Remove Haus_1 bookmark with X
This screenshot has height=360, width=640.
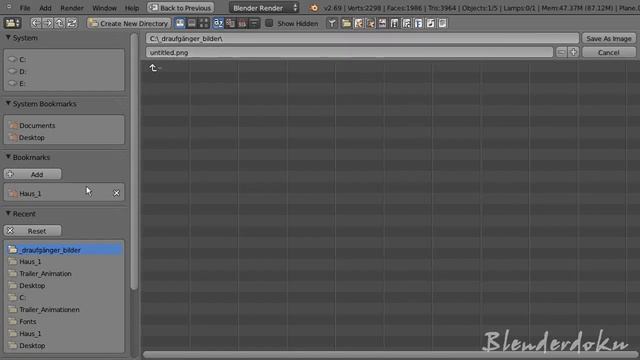[116, 193]
